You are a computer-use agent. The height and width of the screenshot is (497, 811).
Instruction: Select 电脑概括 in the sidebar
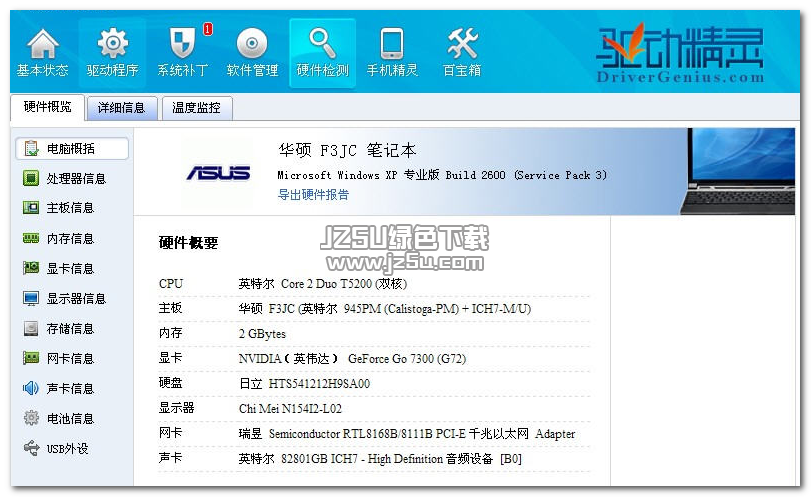(72, 149)
